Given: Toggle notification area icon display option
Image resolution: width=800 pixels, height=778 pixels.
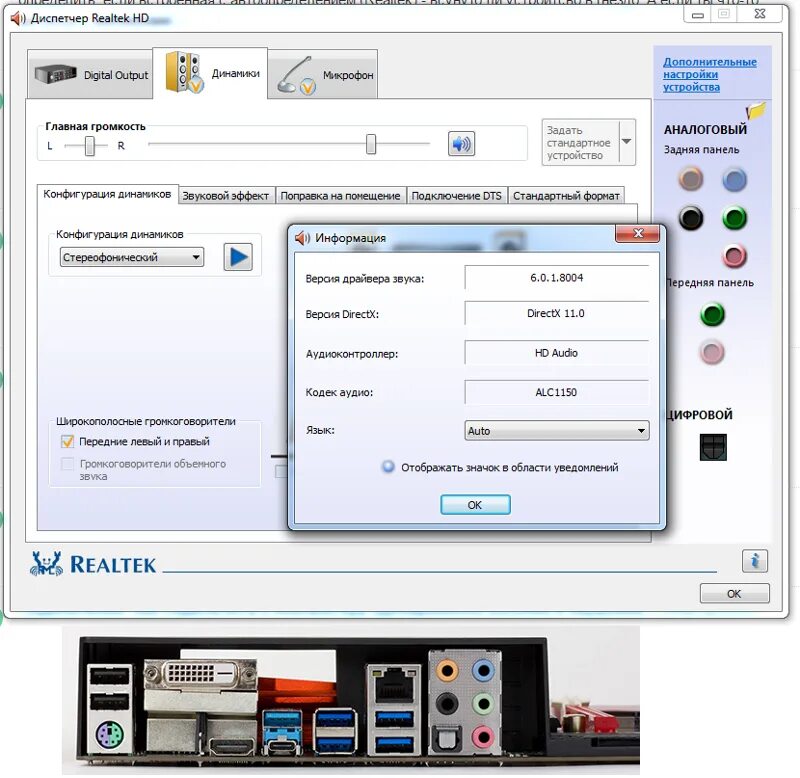Looking at the screenshot, I should [388, 467].
